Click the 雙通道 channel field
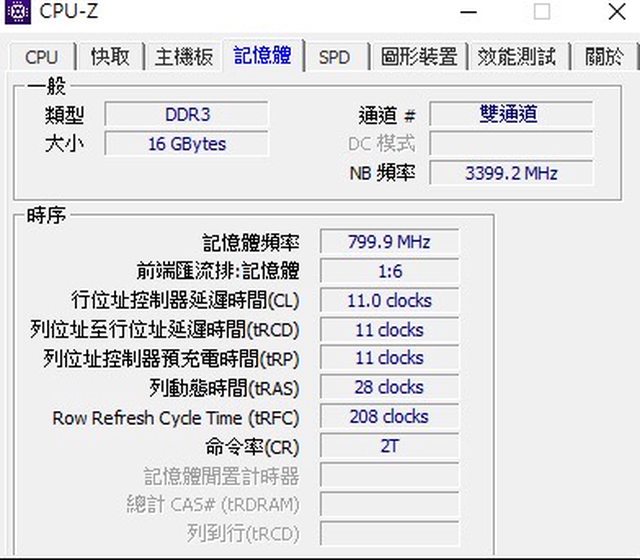Viewport: 640px width, 560px height. [x=511, y=114]
